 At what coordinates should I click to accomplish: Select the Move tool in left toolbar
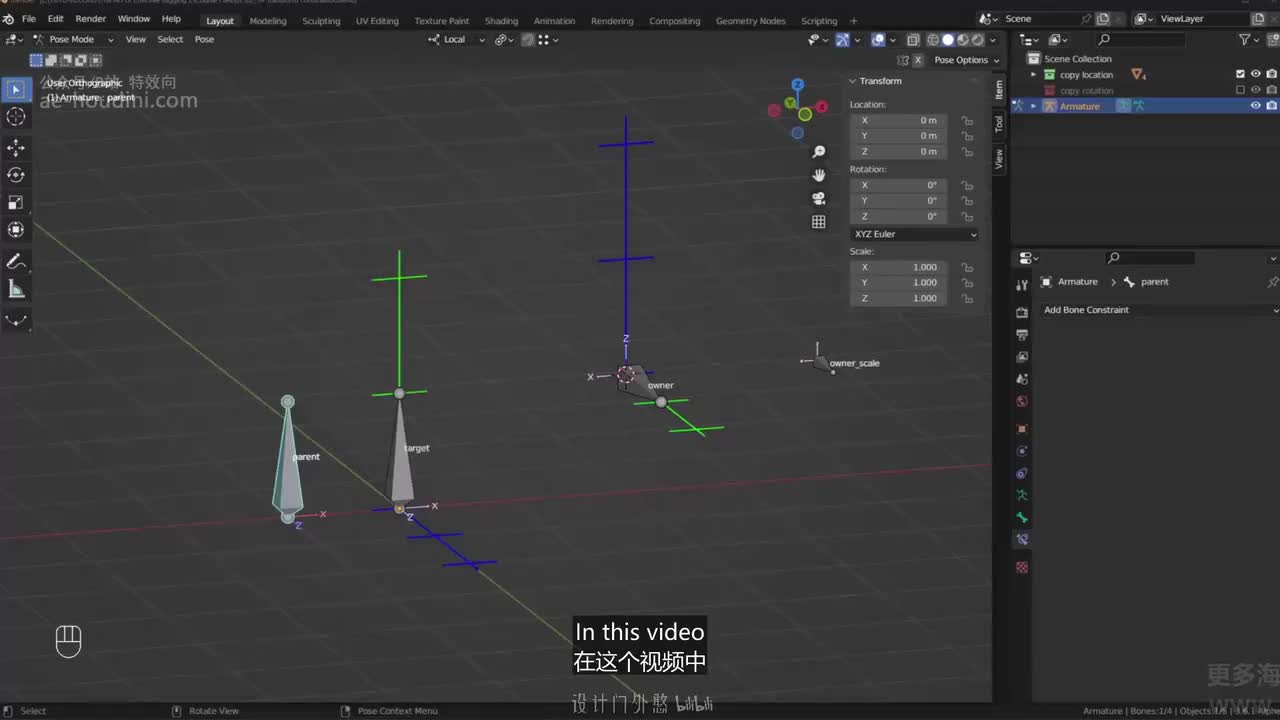16,148
